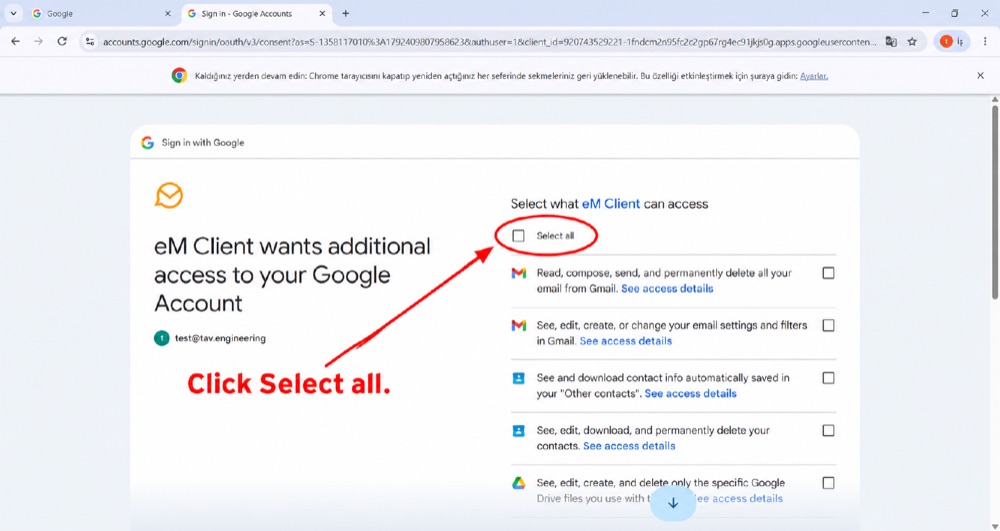Open the Chrome profile avatar button
The image size is (1000, 531).
click(952, 41)
